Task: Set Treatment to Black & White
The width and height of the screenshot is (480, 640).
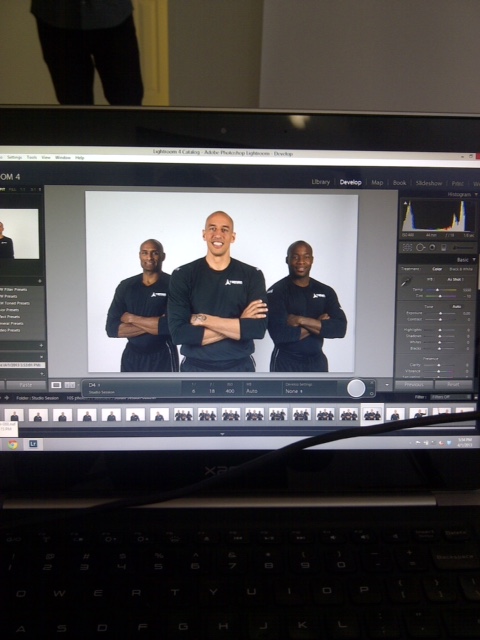Action: (461, 269)
